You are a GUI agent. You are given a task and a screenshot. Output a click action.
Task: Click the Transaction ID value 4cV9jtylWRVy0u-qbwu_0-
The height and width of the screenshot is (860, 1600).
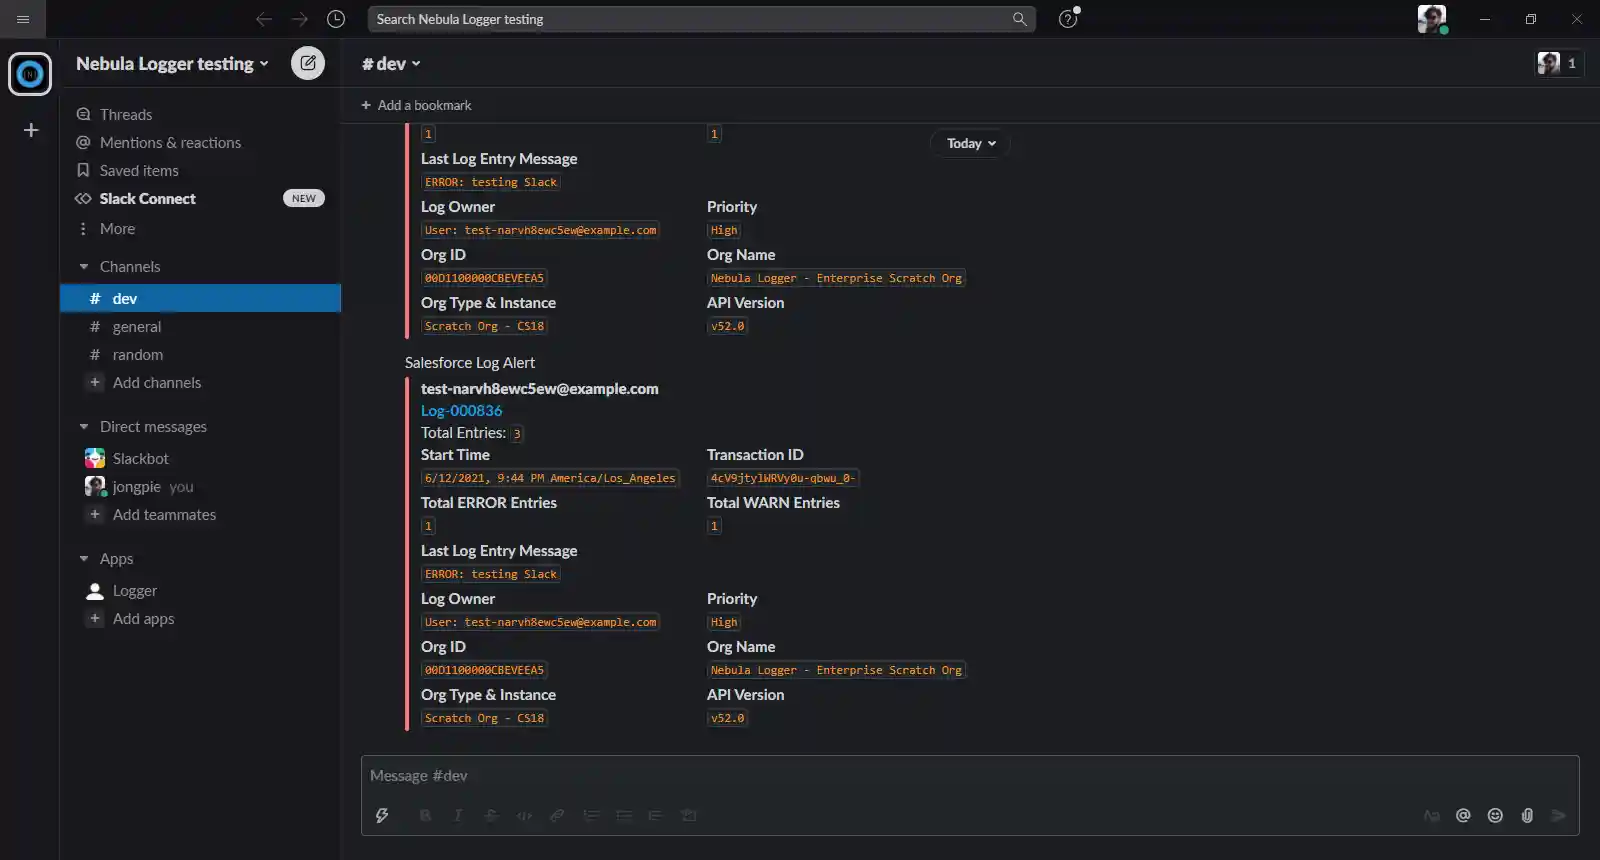[x=782, y=478]
